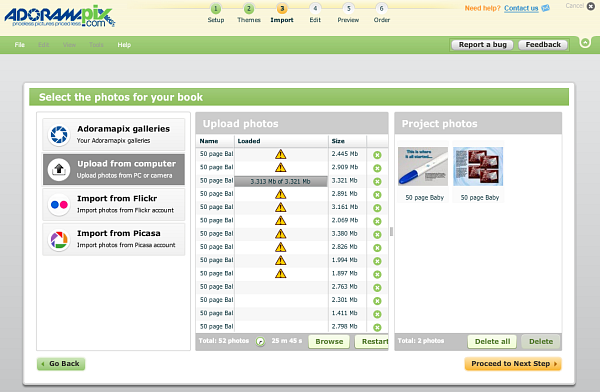Select the Picasa pinwheel icon

coord(59,240)
